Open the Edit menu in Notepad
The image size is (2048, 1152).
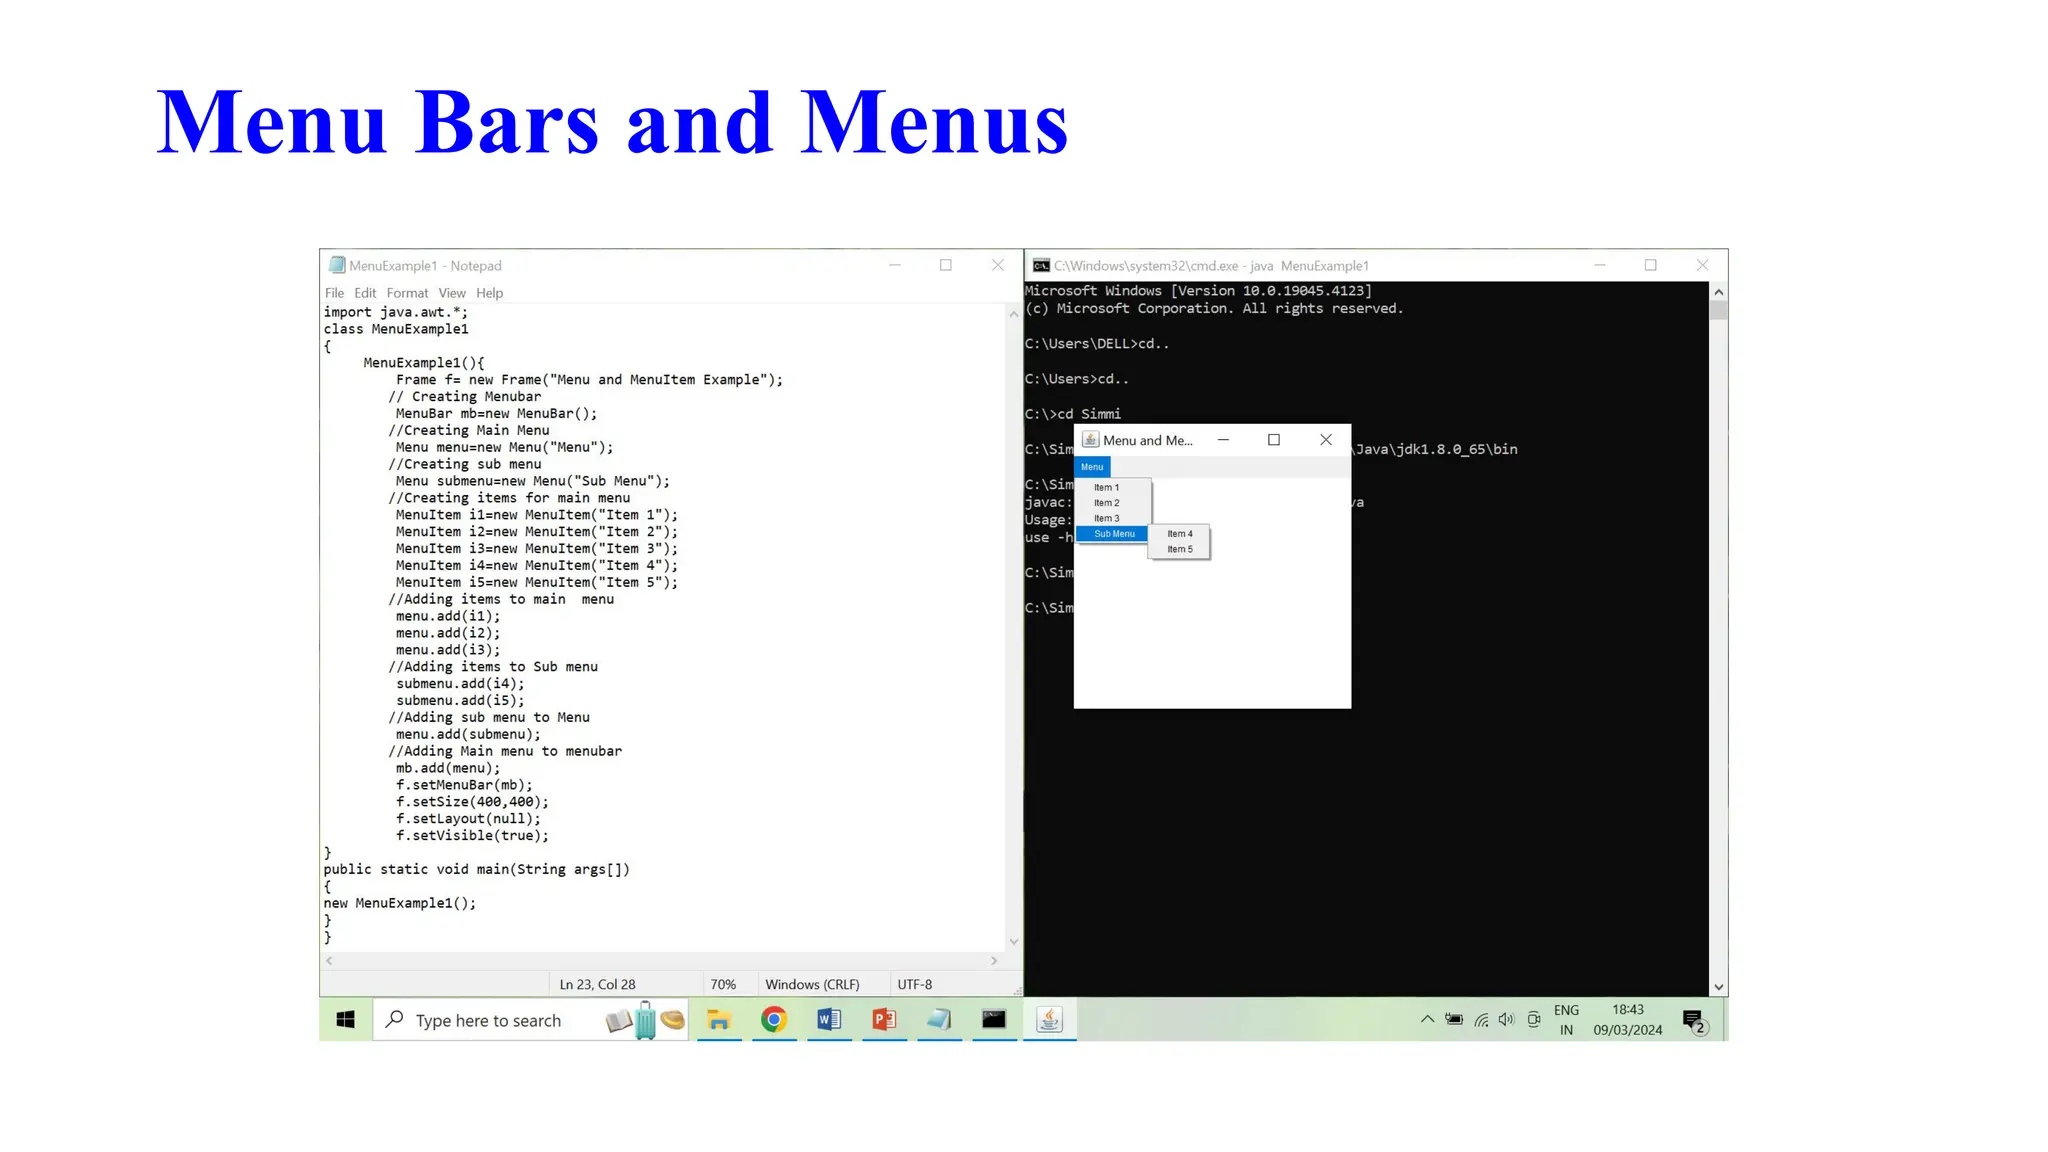coord(365,293)
